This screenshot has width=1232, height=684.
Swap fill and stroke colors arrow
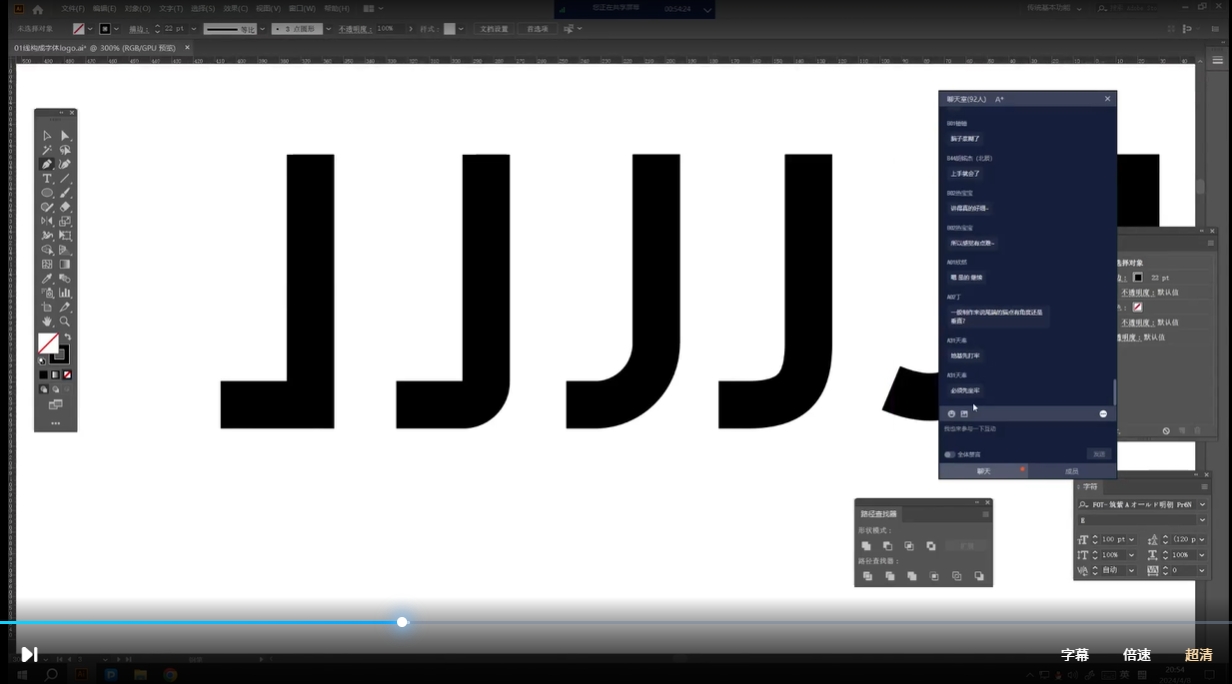pos(67,337)
